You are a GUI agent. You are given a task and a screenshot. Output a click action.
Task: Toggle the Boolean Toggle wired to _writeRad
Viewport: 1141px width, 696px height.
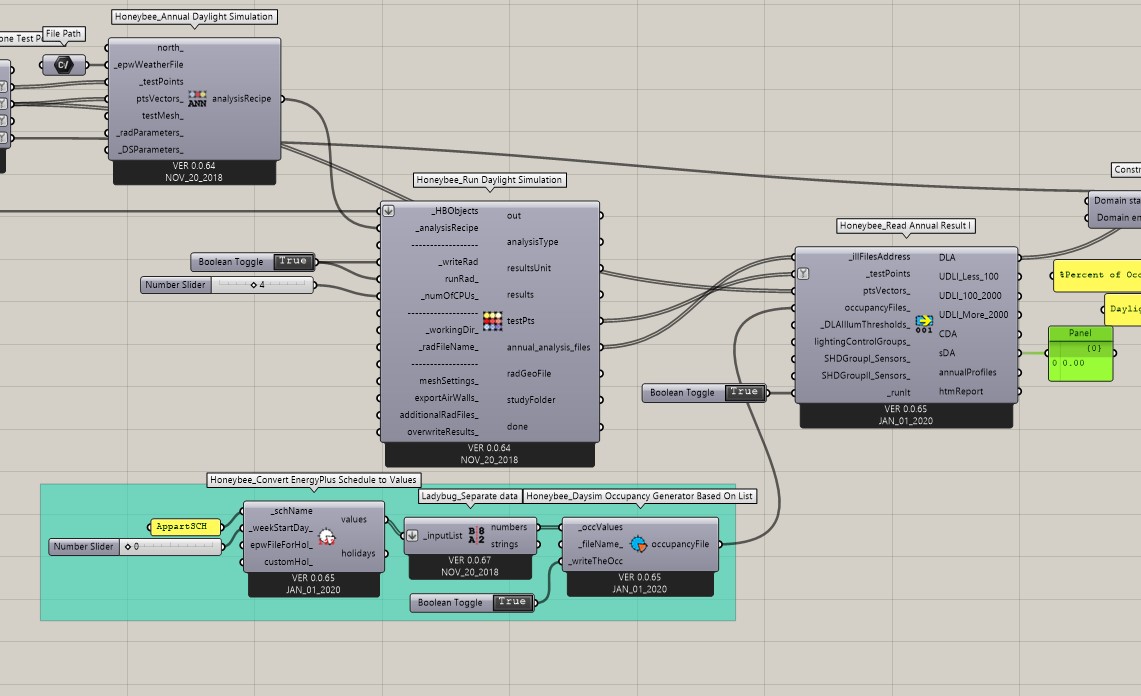pos(293,261)
